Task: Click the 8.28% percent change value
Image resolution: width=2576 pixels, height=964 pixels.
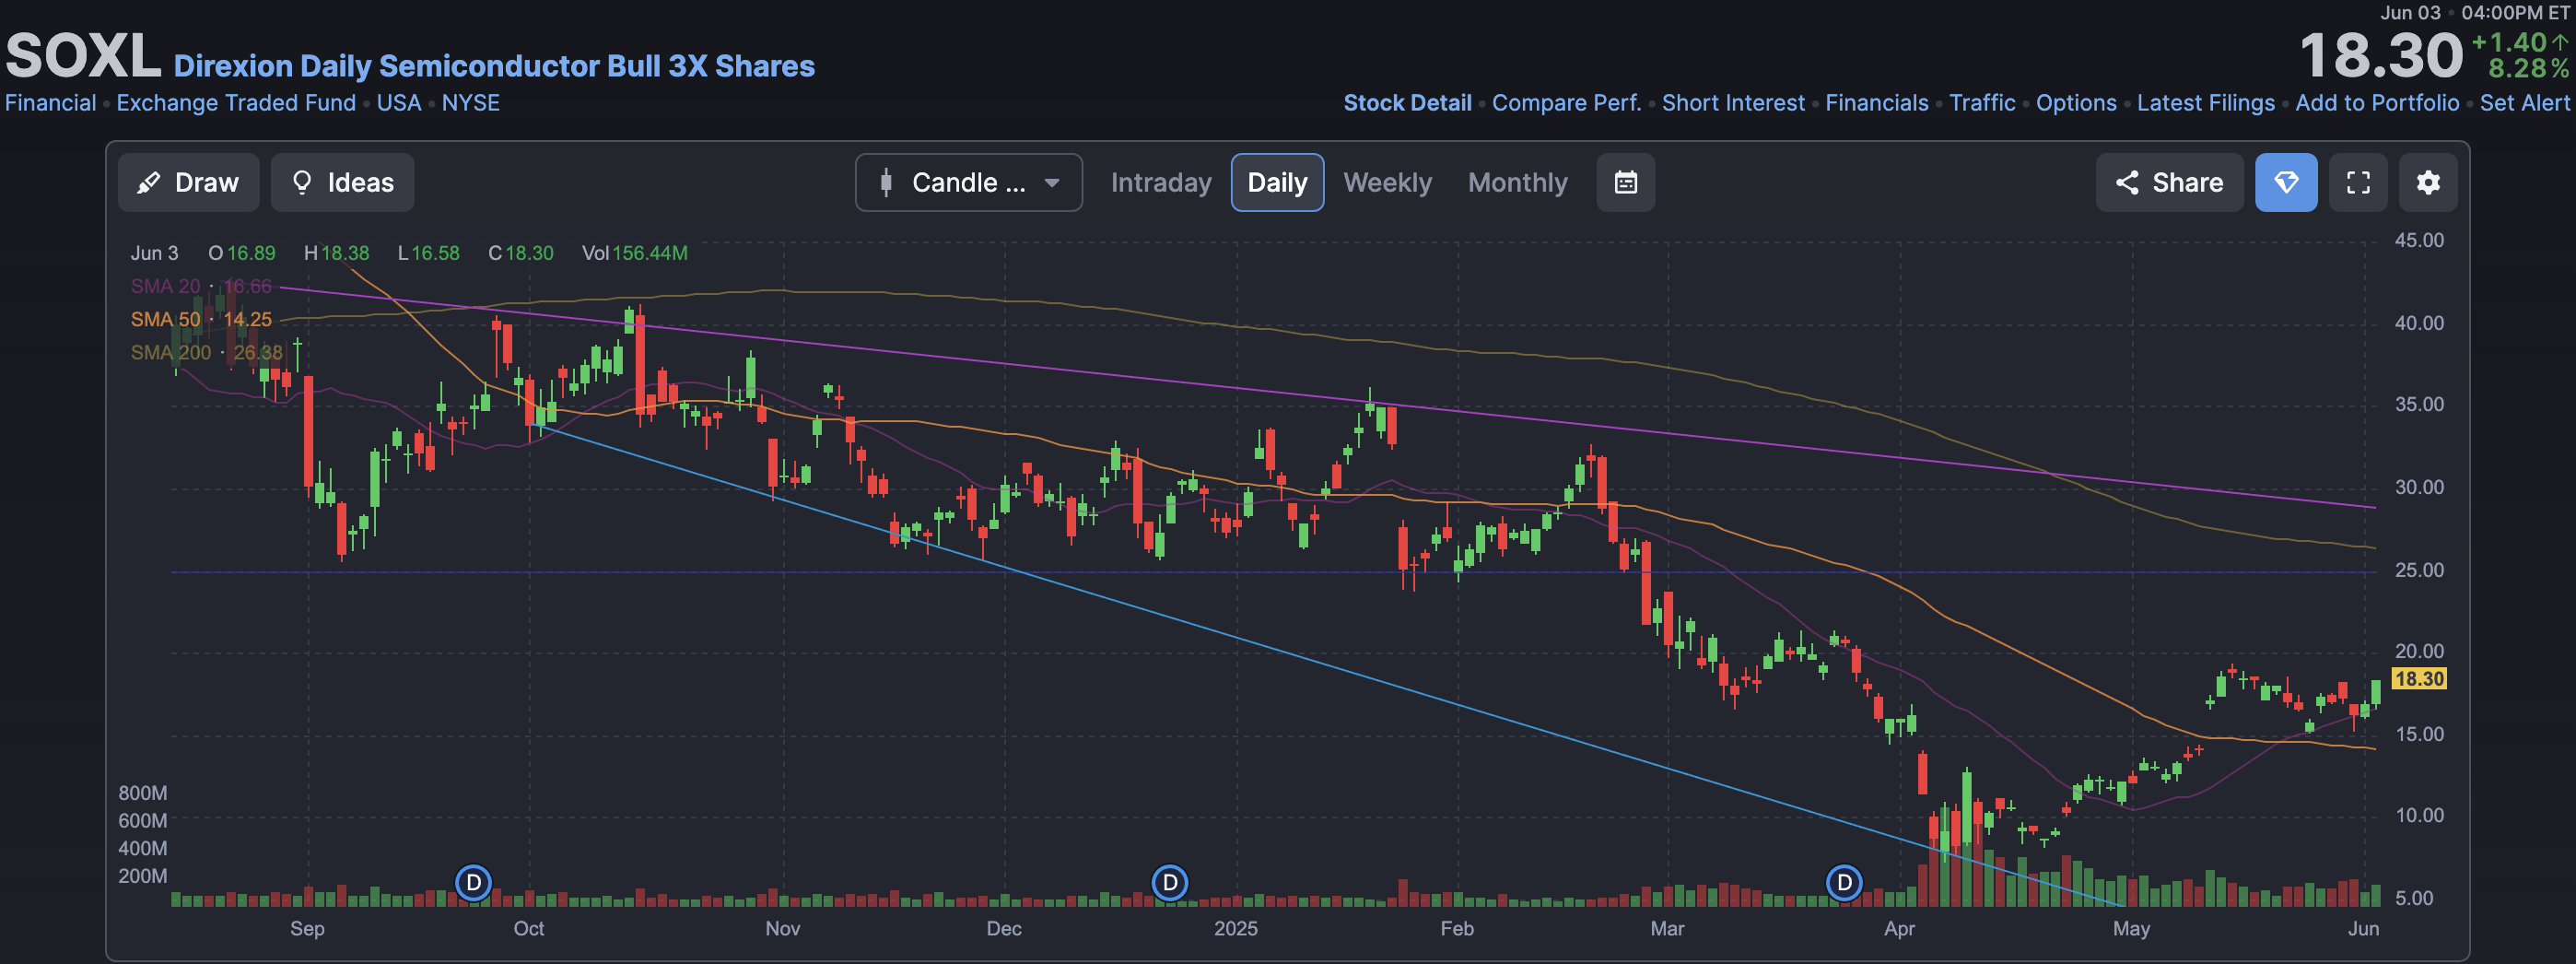Action: (x=2527, y=69)
